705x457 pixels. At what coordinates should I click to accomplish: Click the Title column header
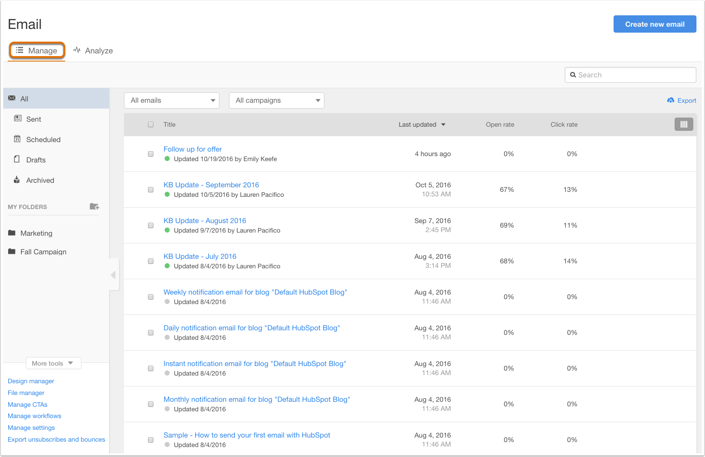(x=170, y=125)
